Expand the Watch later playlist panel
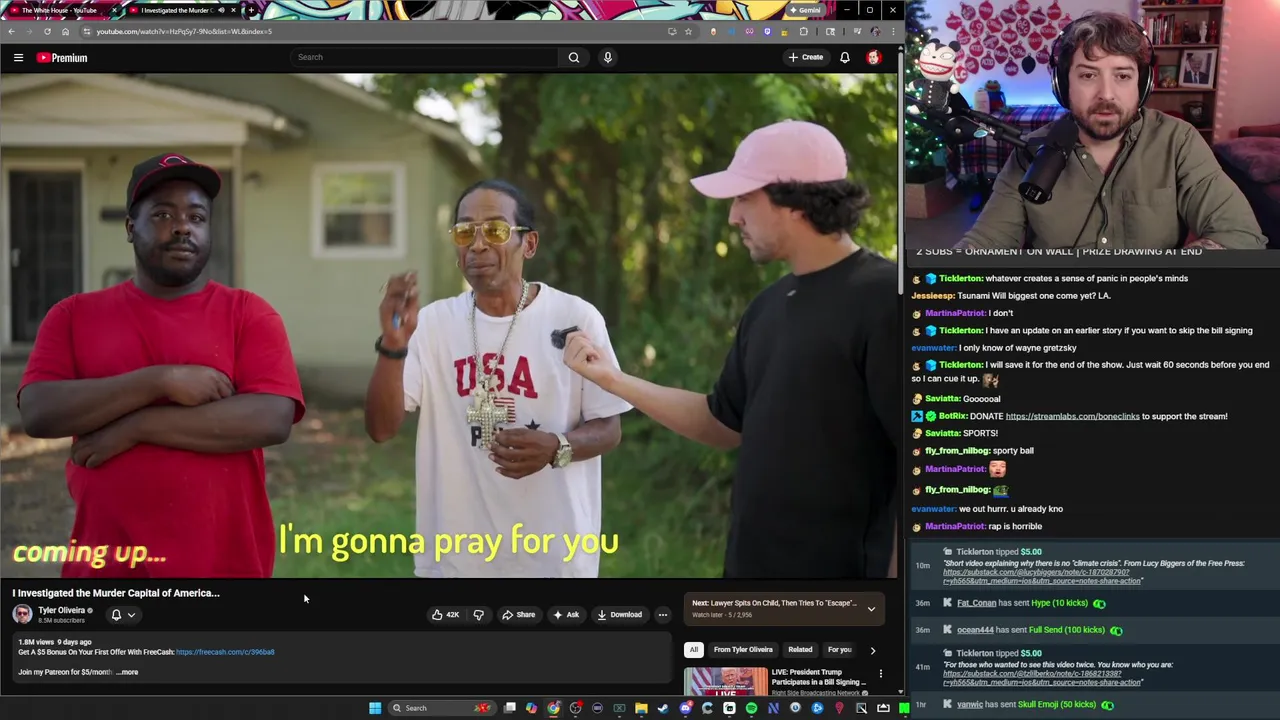The image size is (1280, 720). point(871,608)
